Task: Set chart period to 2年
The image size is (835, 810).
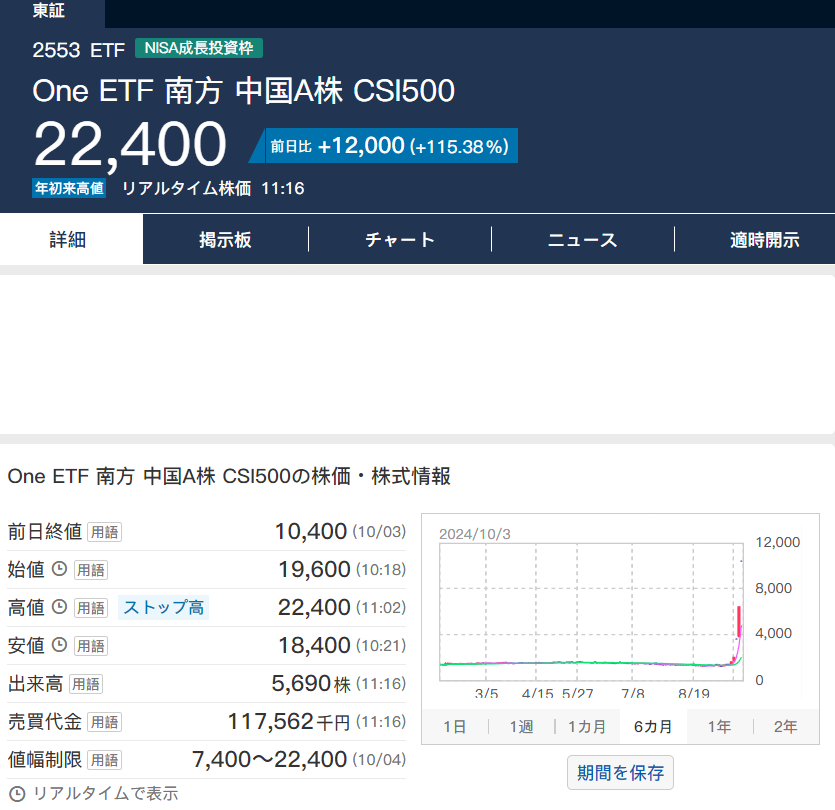Action: pyautogui.click(x=785, y=726)
